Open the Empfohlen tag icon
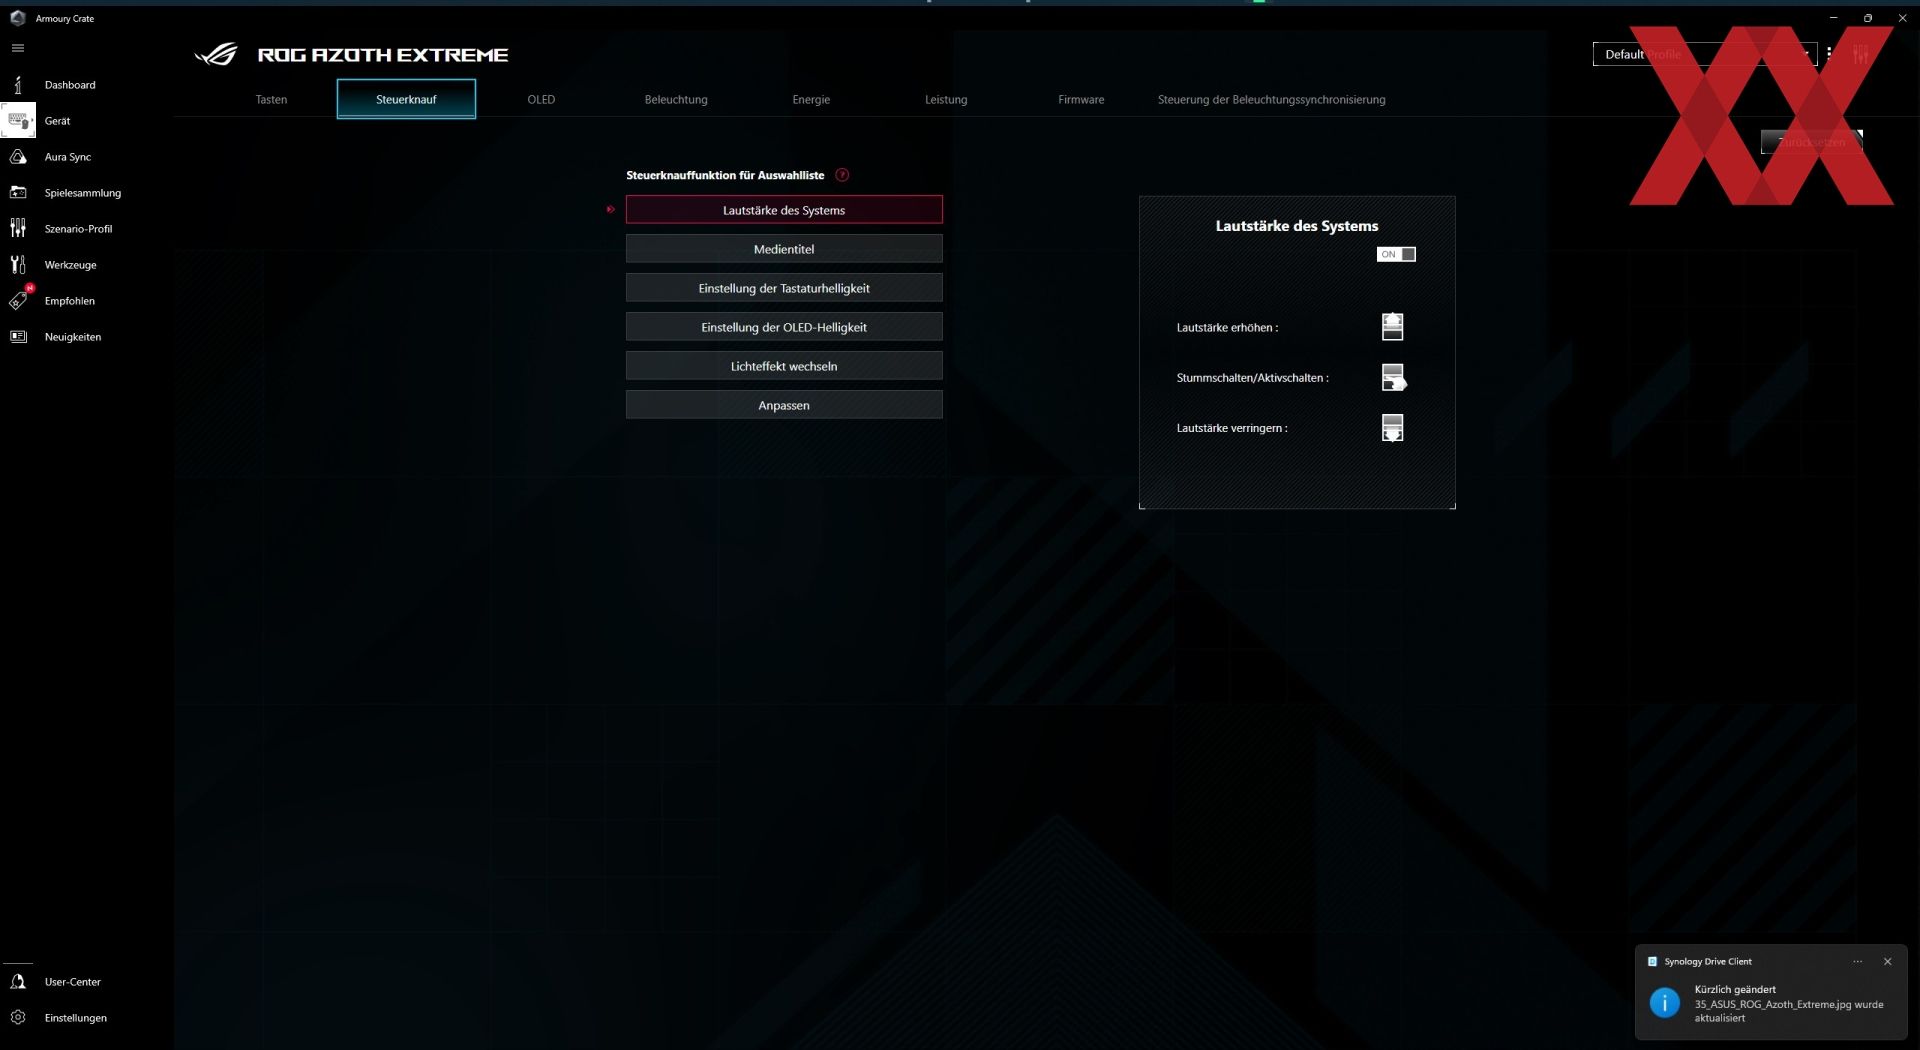The width and height of the screenshot is (1920, 1050). [x=19, y=299]
